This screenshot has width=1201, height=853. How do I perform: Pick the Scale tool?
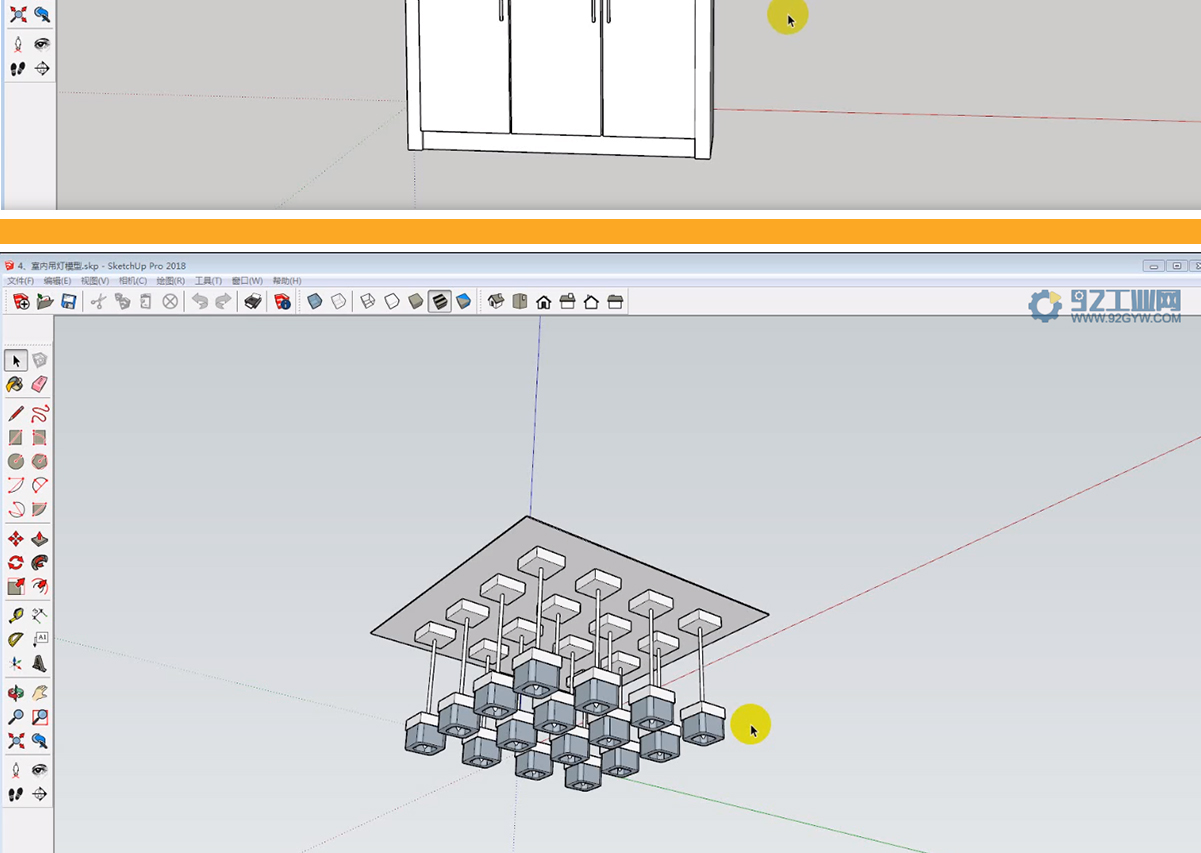tap(16, 587)
